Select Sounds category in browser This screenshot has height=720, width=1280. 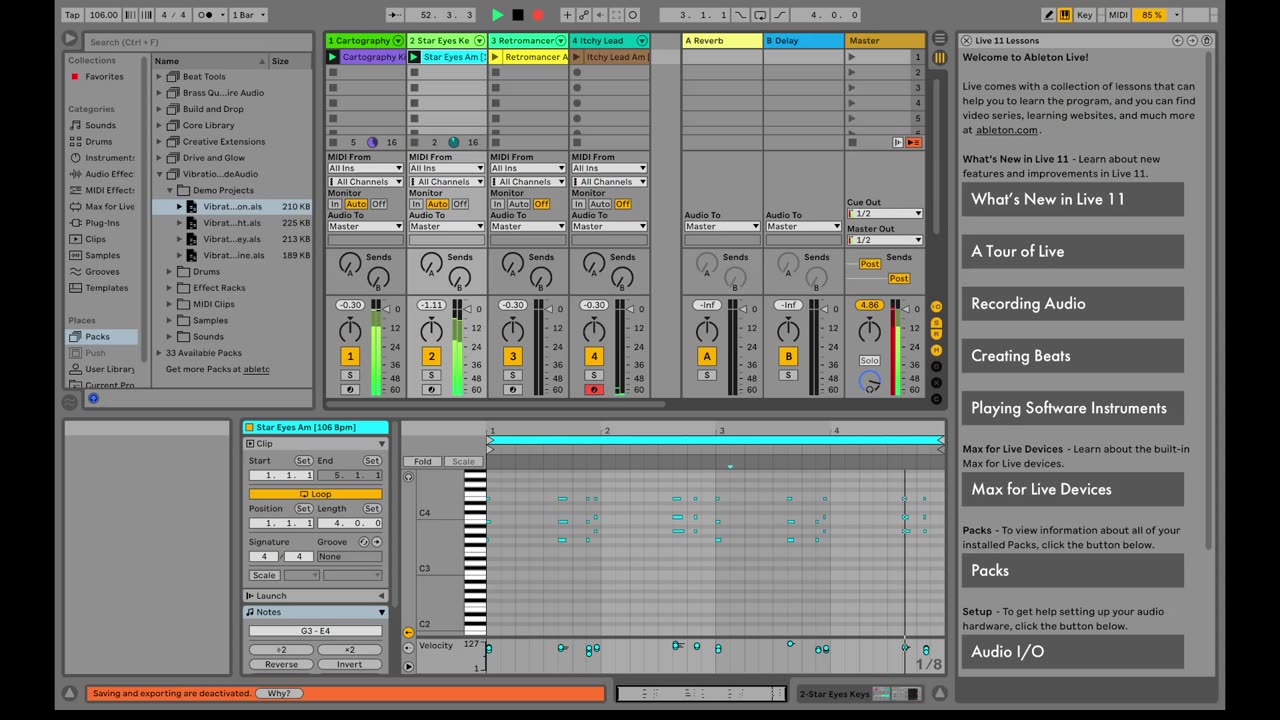100,125
